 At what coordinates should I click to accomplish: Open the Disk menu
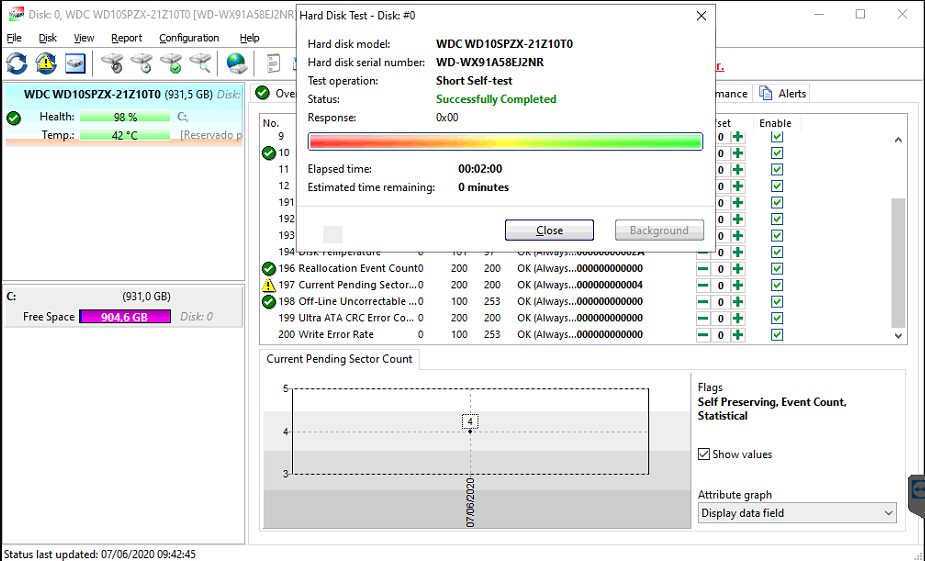(x=48, y=38)
